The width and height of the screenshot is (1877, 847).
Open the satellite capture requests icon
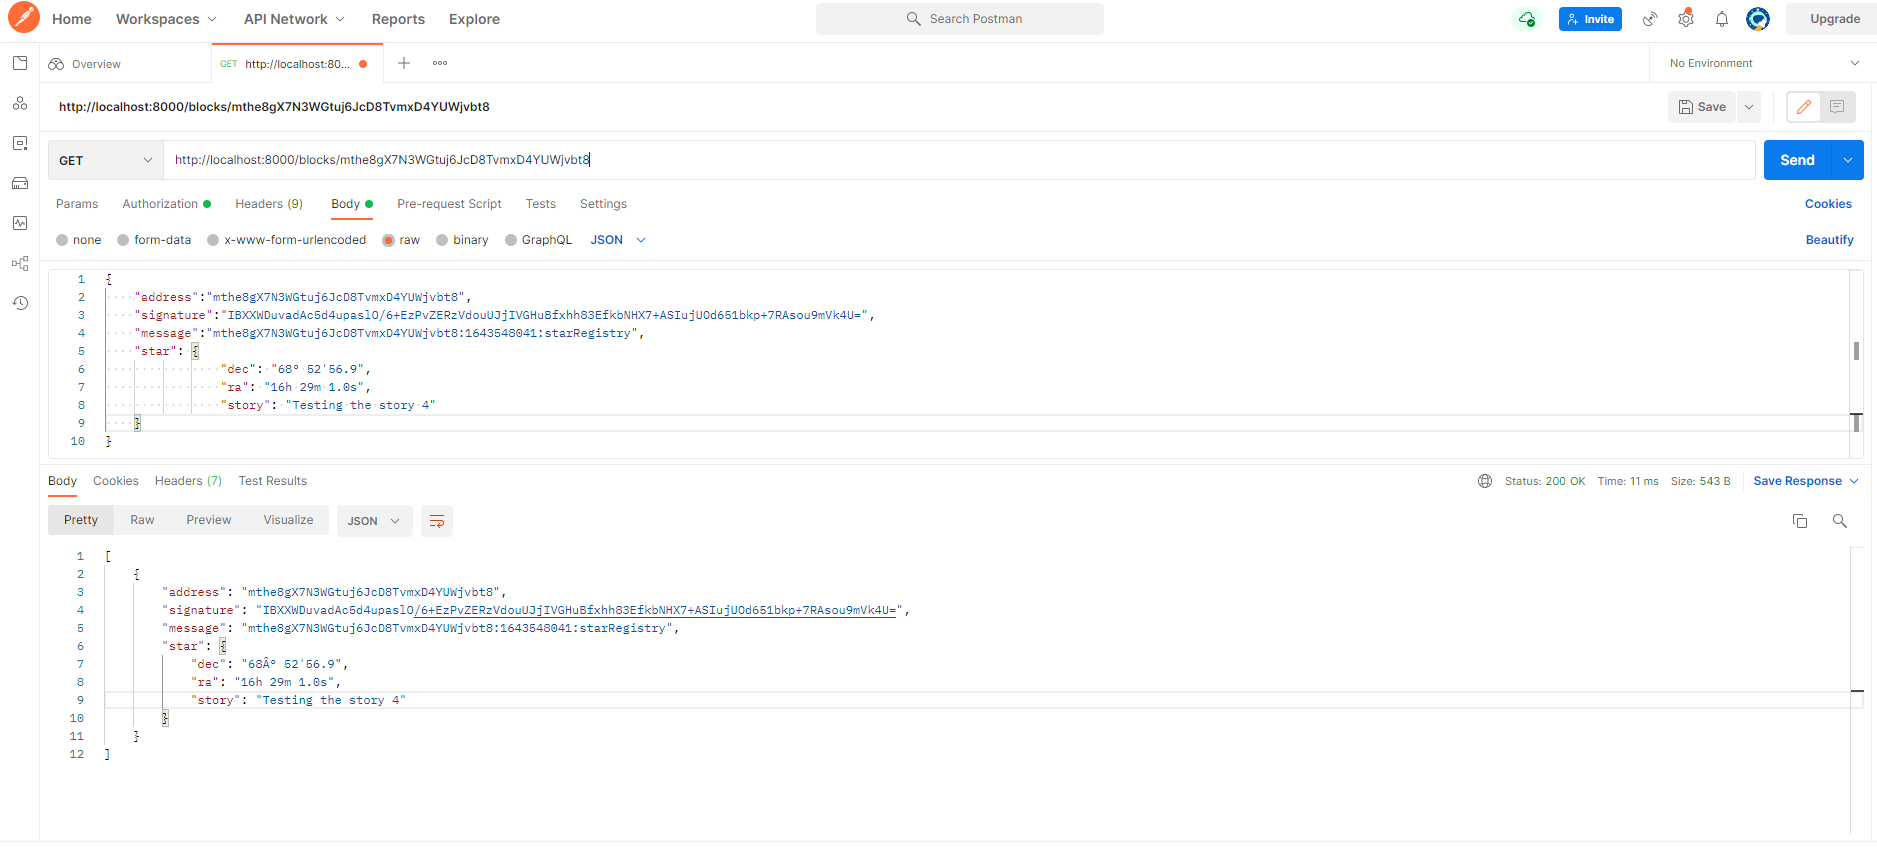1650,19
